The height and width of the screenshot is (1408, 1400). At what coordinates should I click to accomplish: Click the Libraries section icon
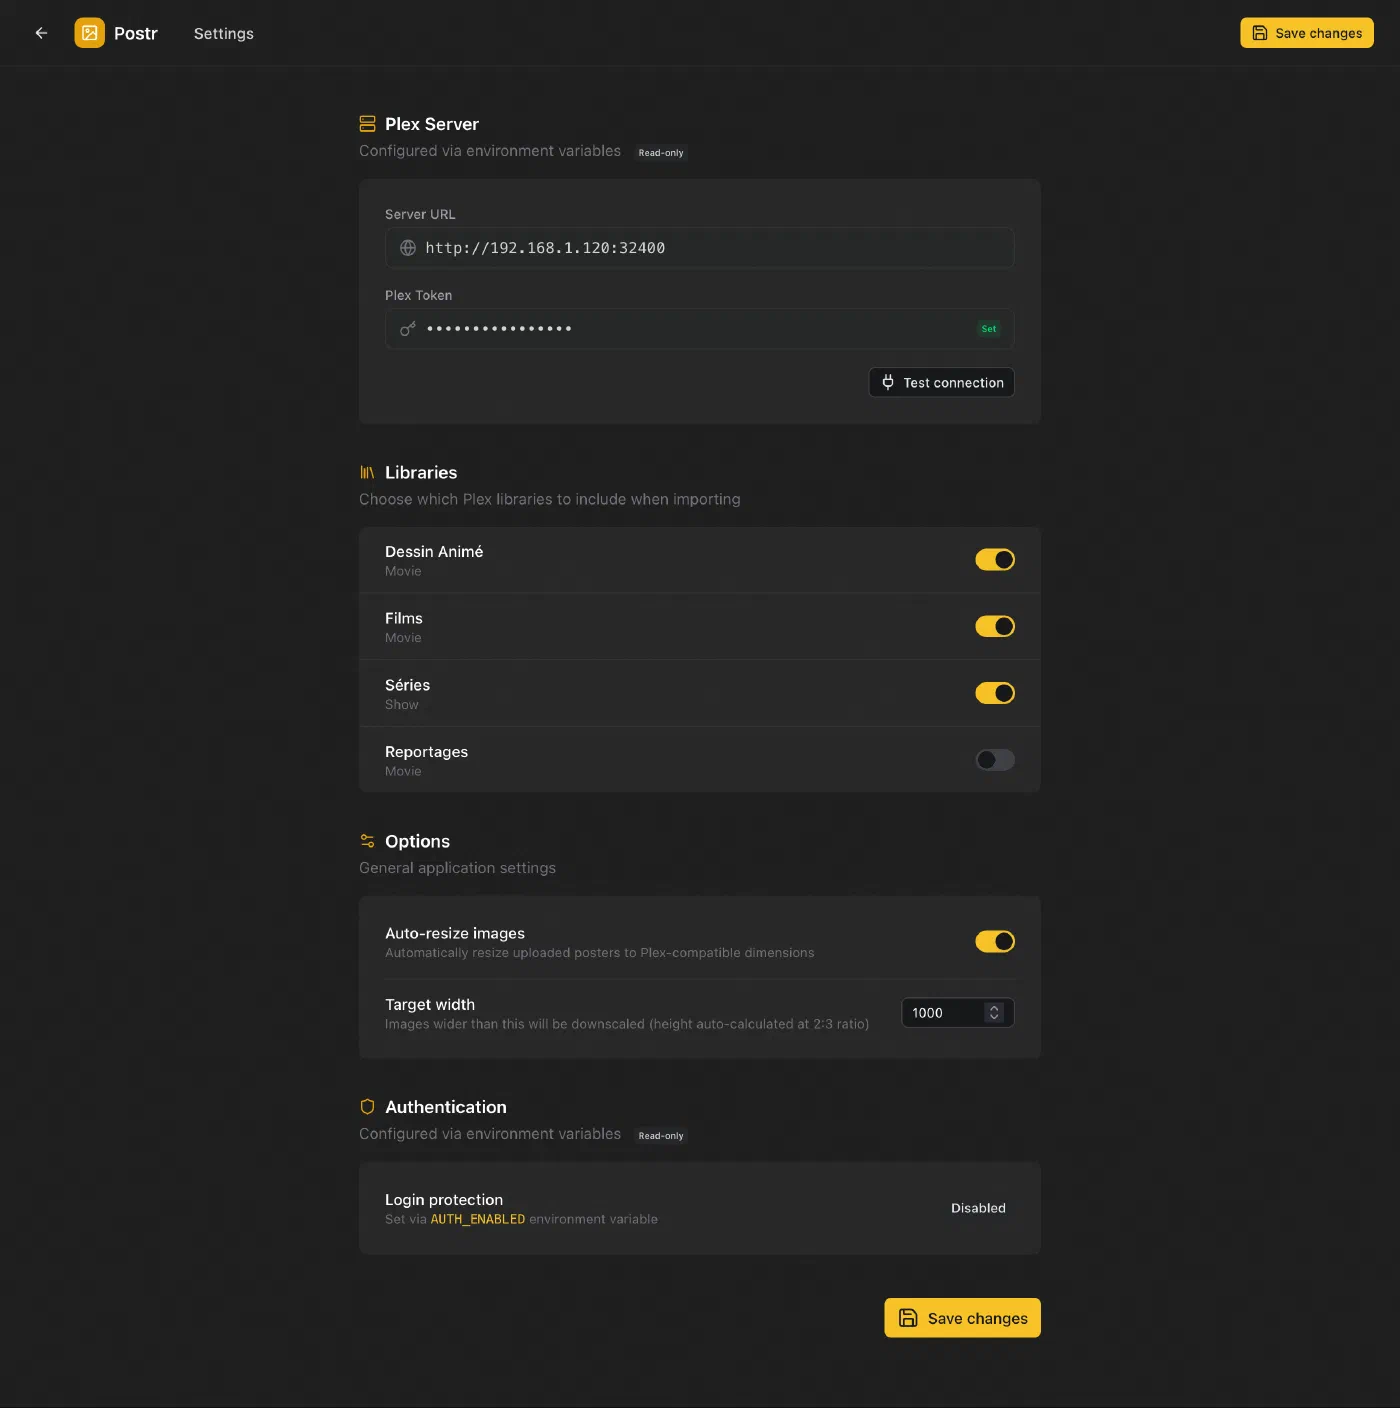pos(367,473)
